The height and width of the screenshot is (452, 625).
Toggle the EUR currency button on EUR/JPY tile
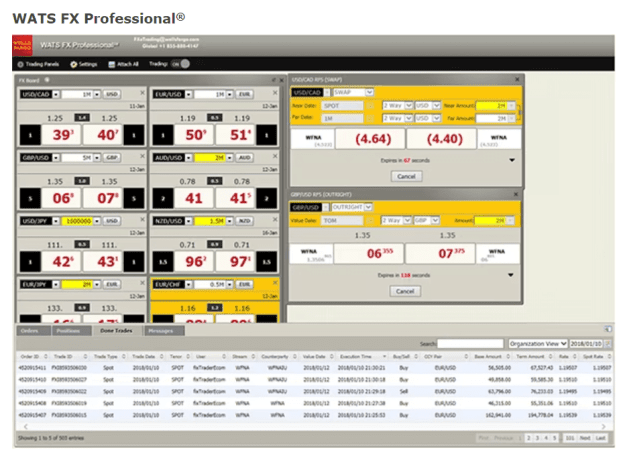[x=112, y=284]
